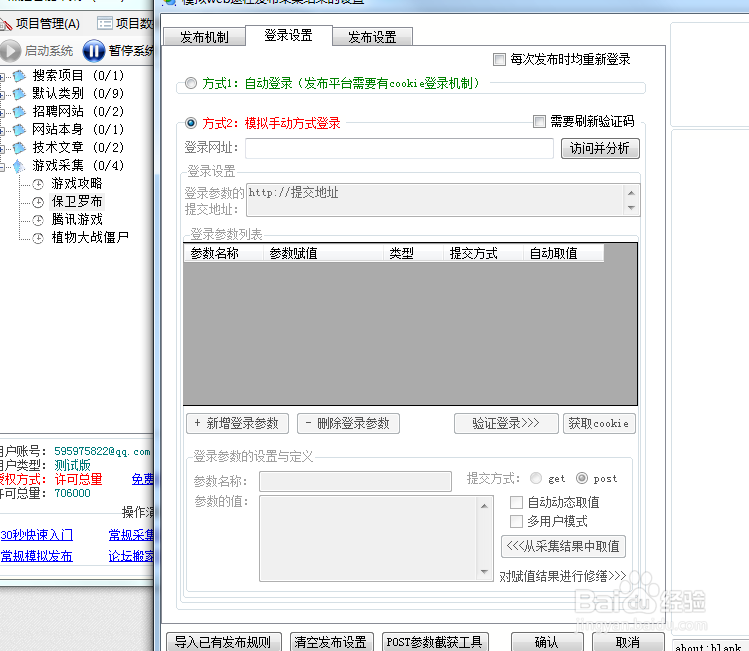Viewport: 749px width, 651px height.
Task: Click the 参数名称 column header
Action: 223,253
